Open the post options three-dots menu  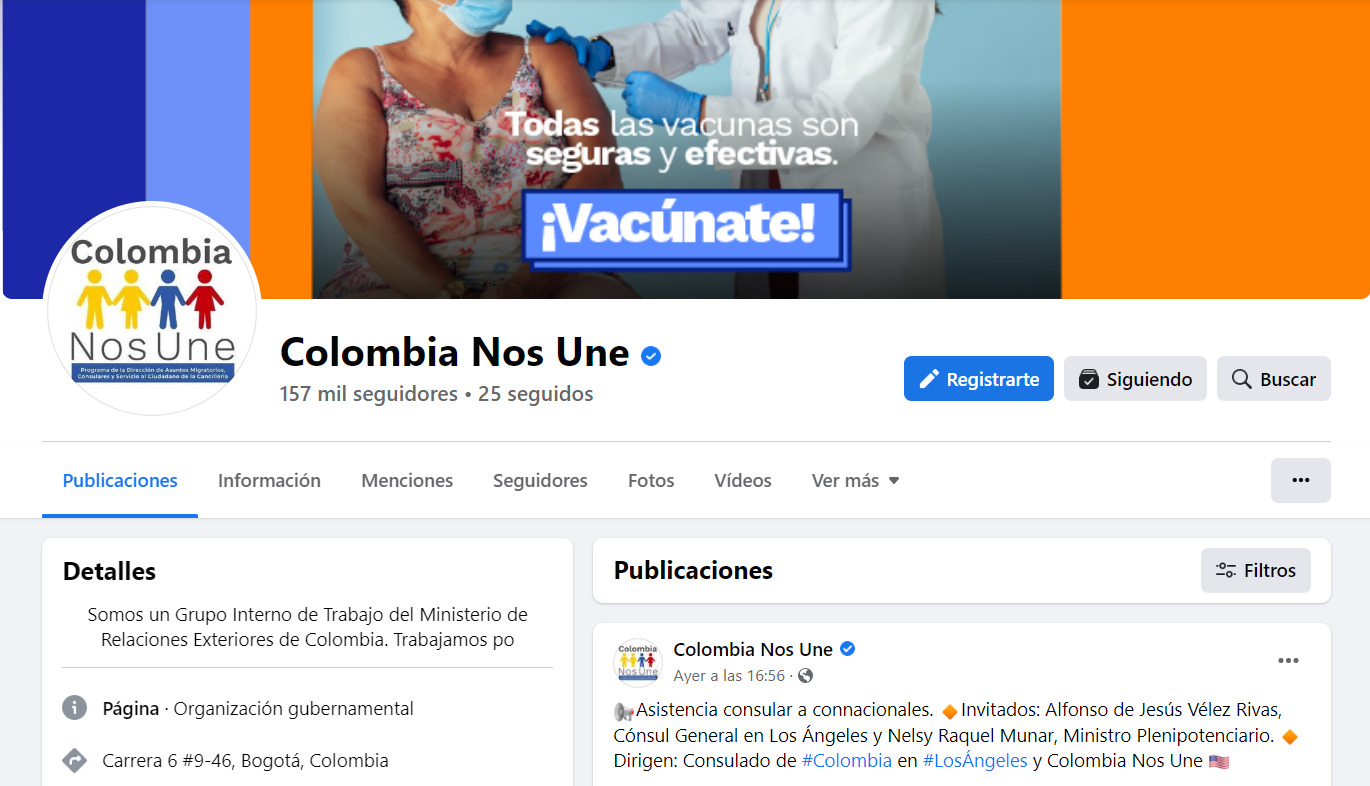click(1288, 661)
